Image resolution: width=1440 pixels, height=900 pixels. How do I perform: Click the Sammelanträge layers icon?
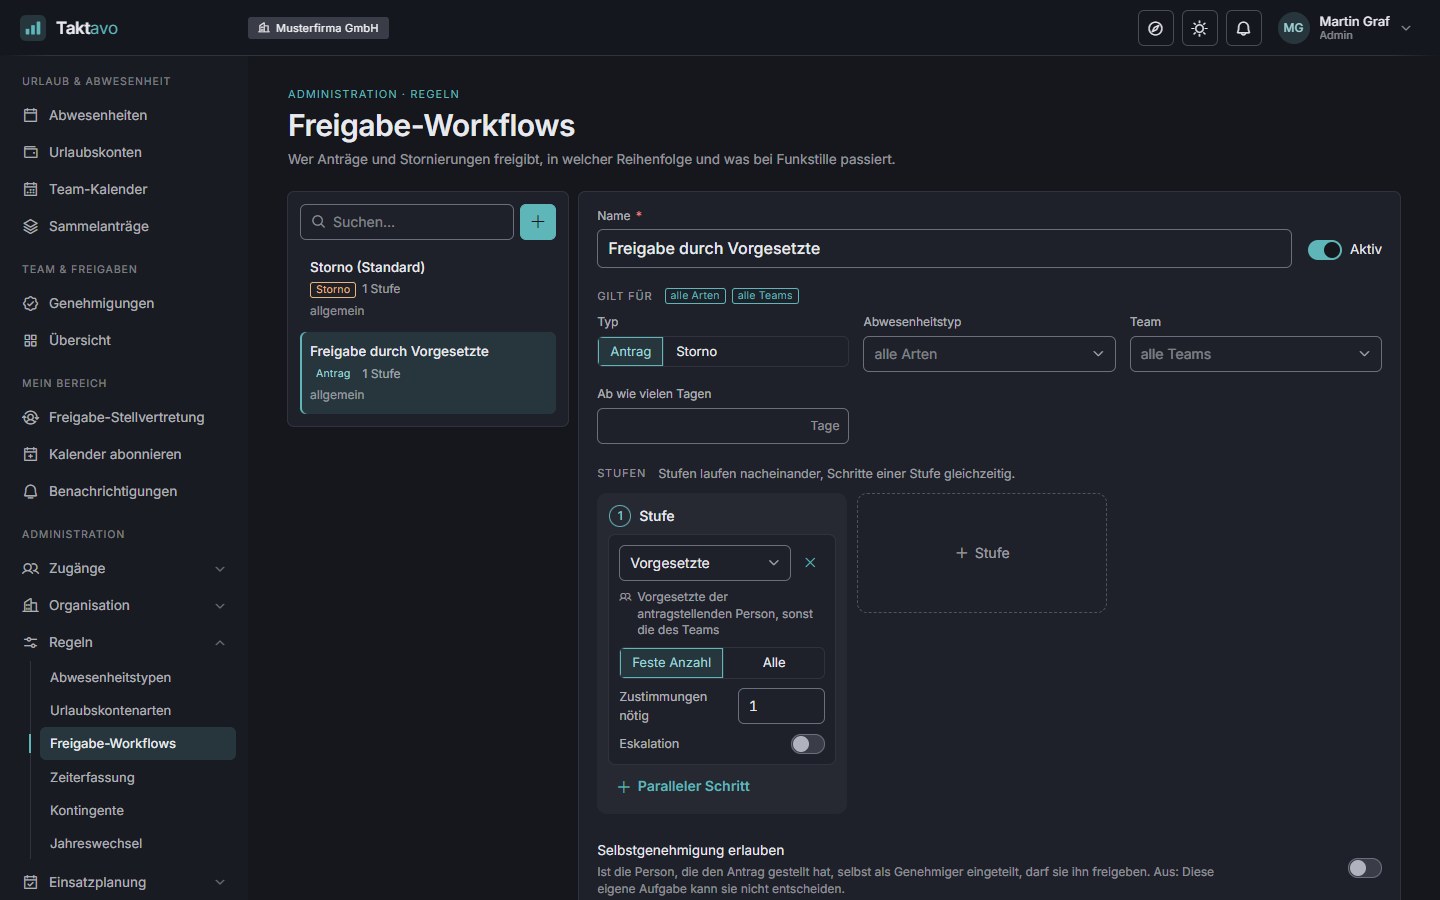click(x=31, y=226)
